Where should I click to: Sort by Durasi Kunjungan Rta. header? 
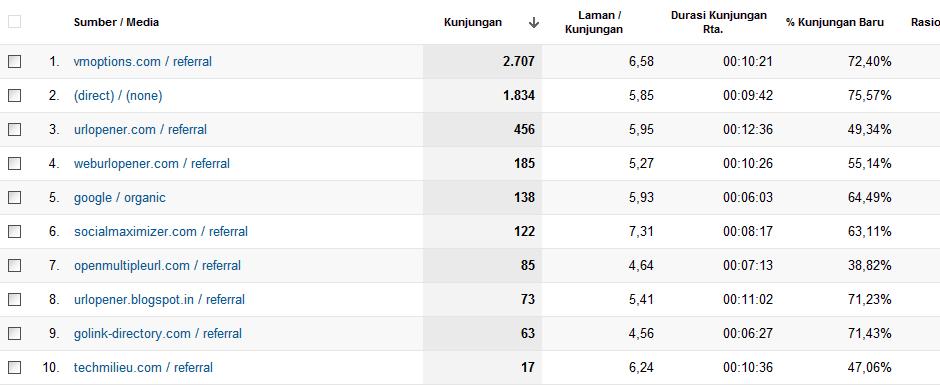pos(719,22)
